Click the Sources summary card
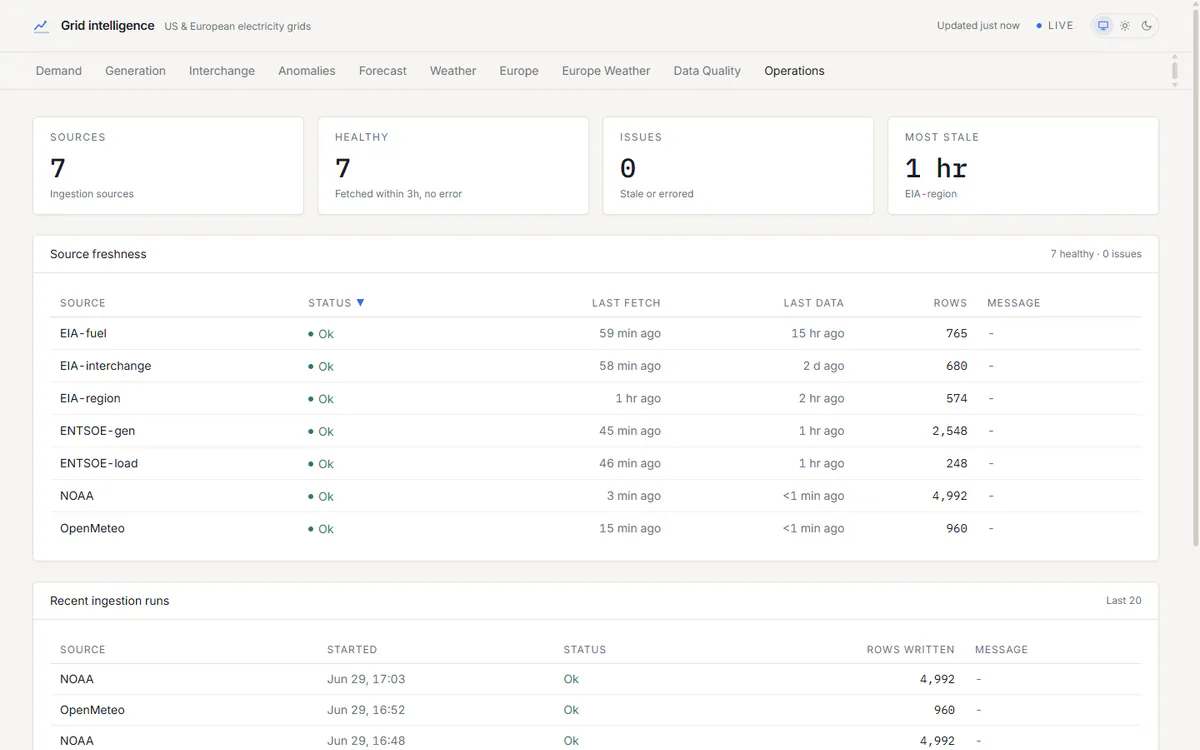This screenshot has width=1200, height=750. click(x=168, y=166)
